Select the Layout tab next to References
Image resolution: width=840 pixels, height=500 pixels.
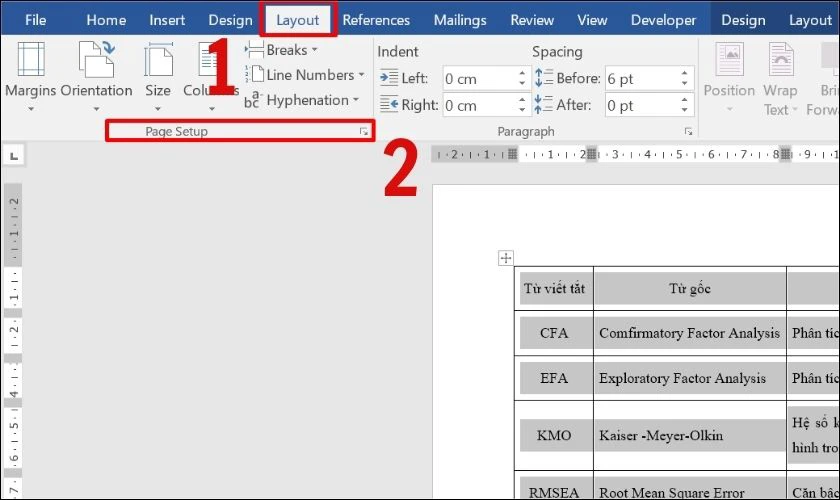[298, 20]
